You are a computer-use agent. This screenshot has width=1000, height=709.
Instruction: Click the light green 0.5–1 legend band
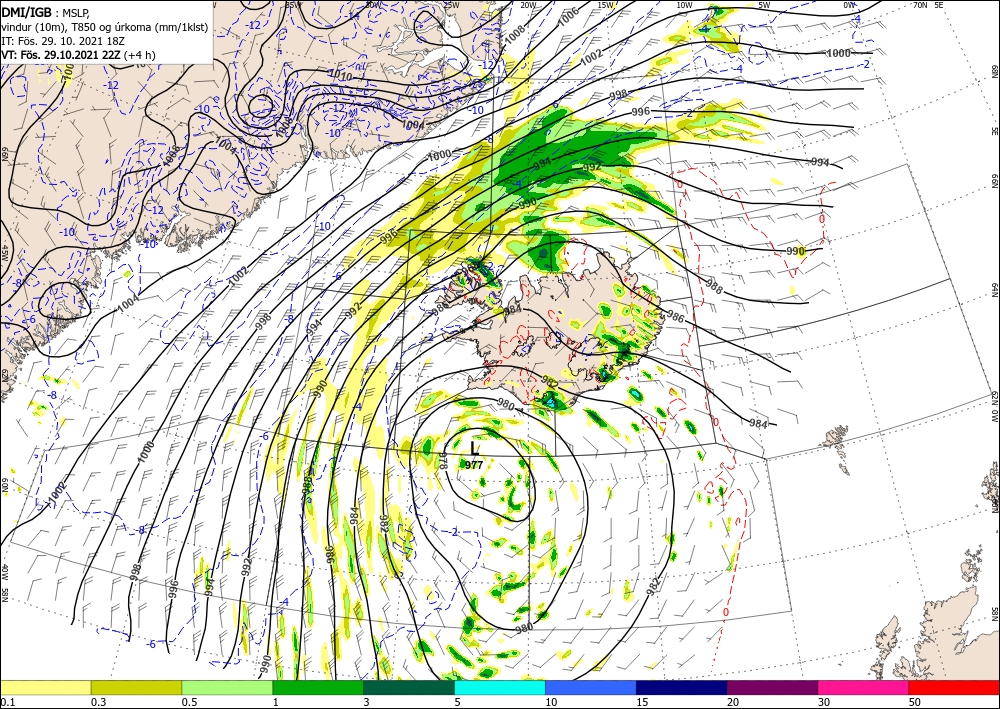click(227, 687)
